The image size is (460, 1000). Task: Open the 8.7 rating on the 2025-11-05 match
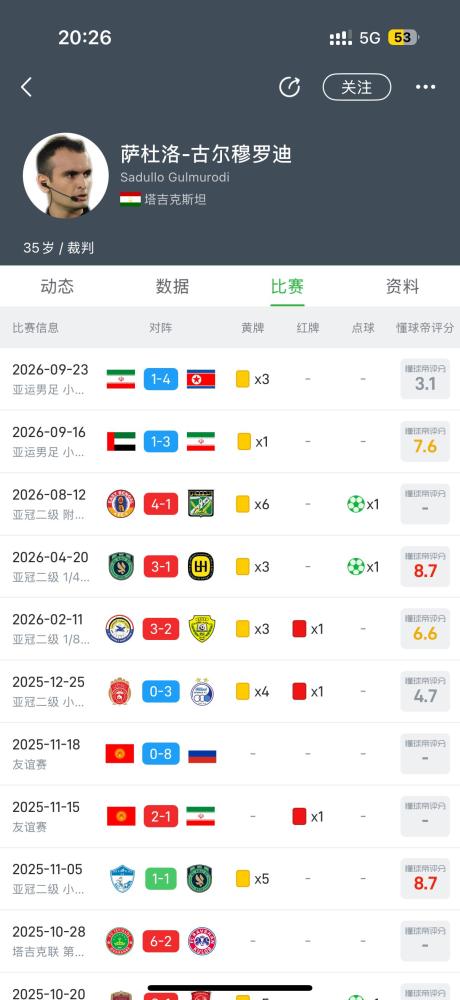425,878
